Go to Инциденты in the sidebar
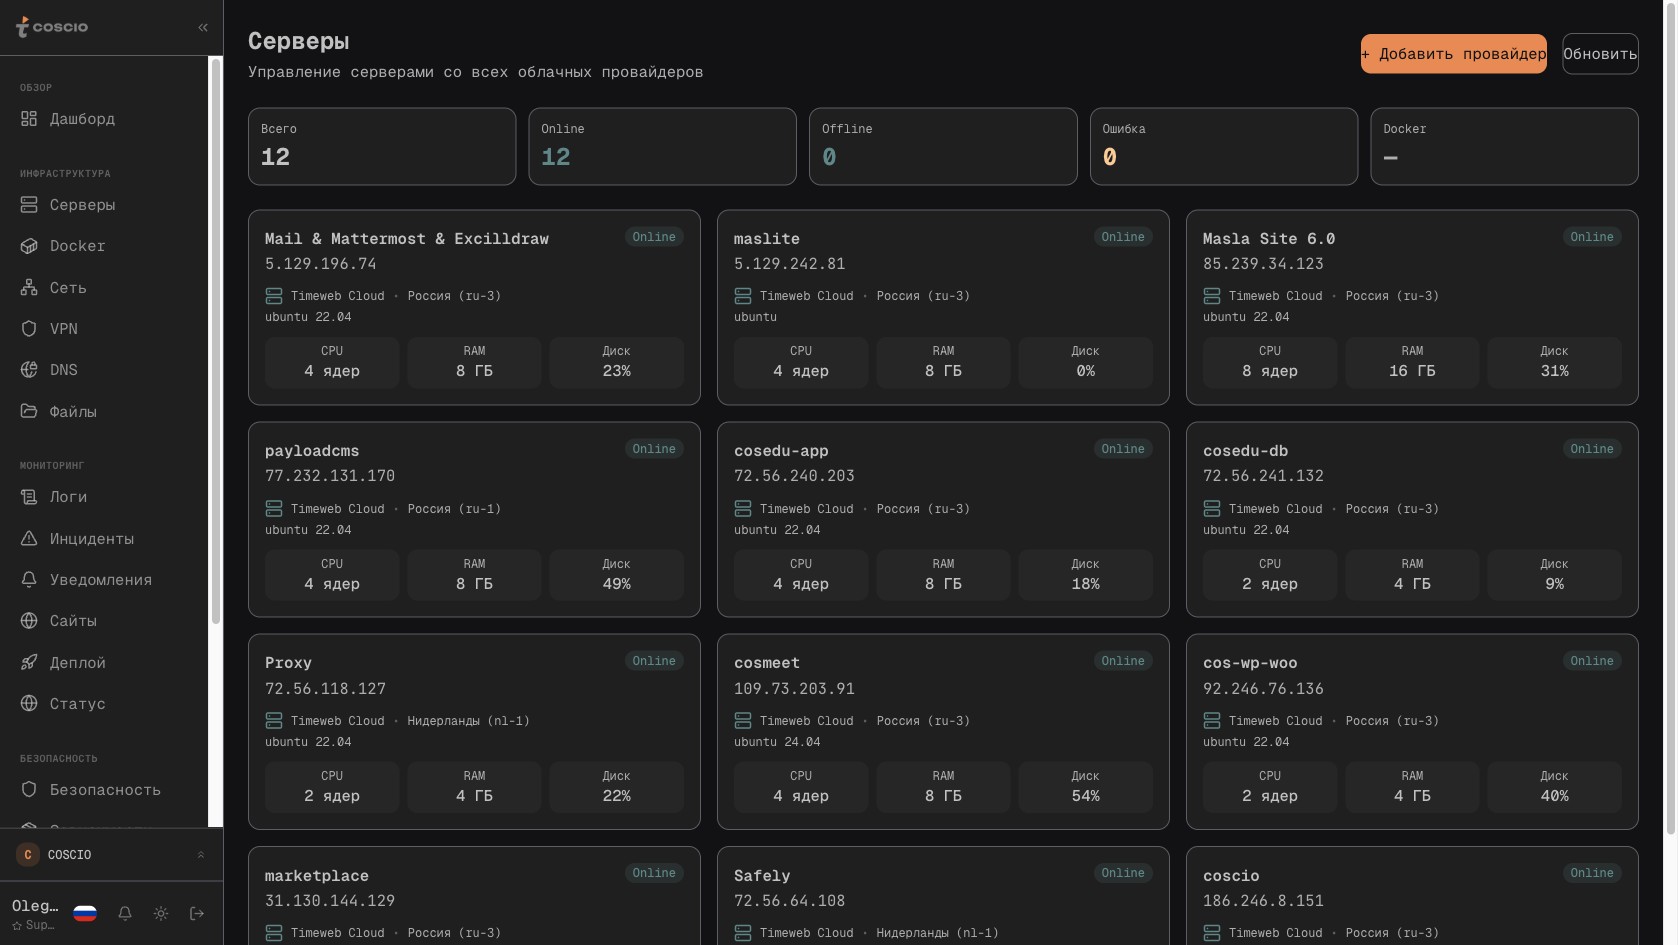The width and height of the screenshot is (1678, 945). 104,539
